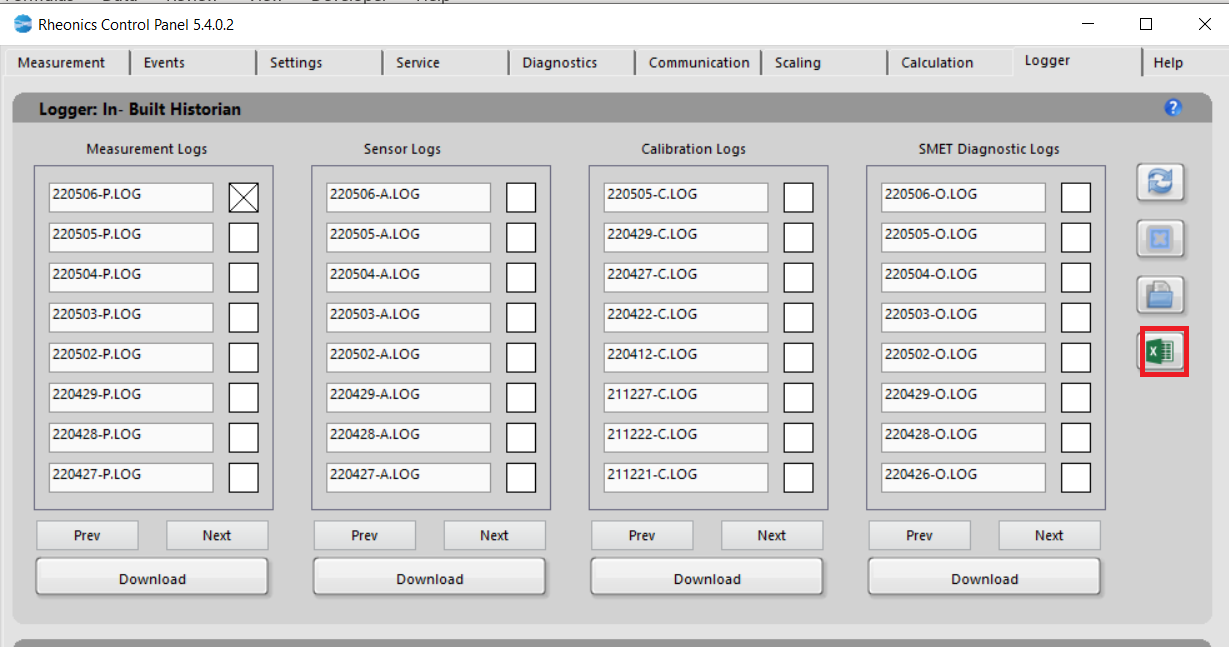Click the 220427-A.LOG filename field
The image size is (1229, 647).
coord(408,477)
